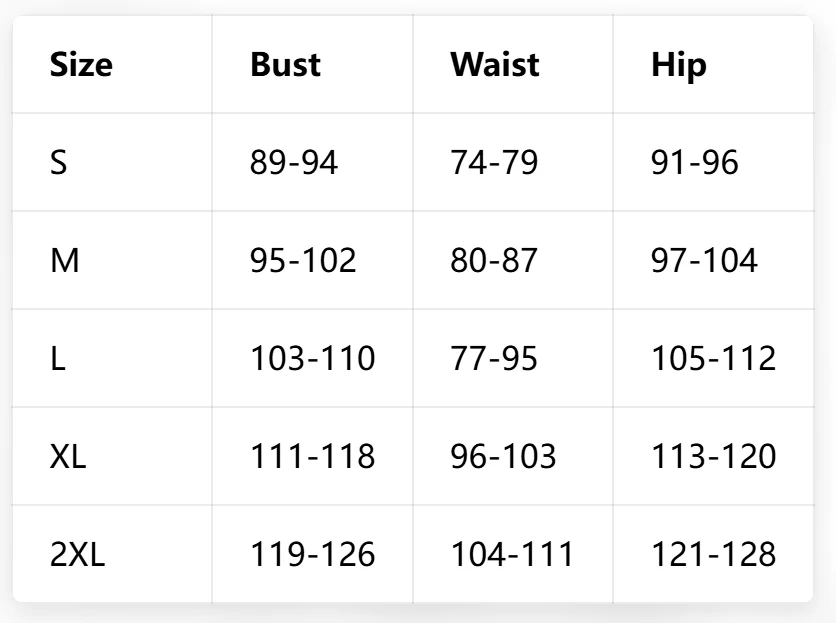Image resolution: width=836 pixels, height=623 pixels.
Task: Click hip value 105-112
Action: coord(713,358)
